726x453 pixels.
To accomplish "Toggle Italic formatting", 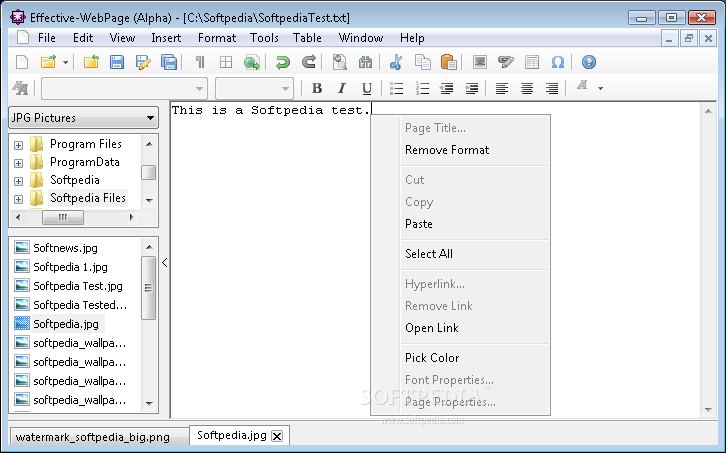I will pos(342,88).
